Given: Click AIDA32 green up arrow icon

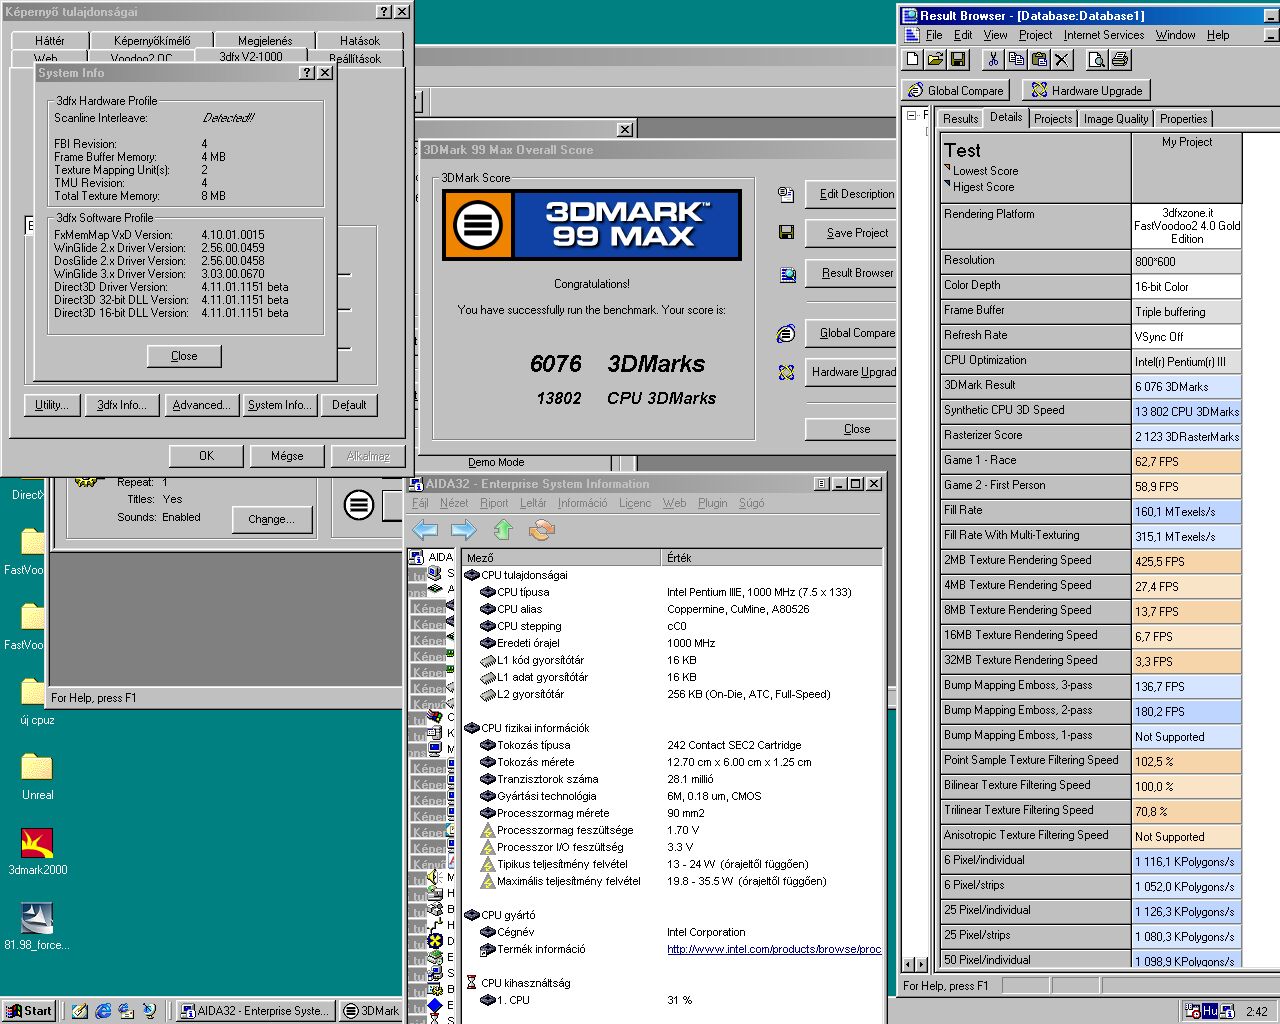Looking at the screenshot, I should click(x=503, y=530).
